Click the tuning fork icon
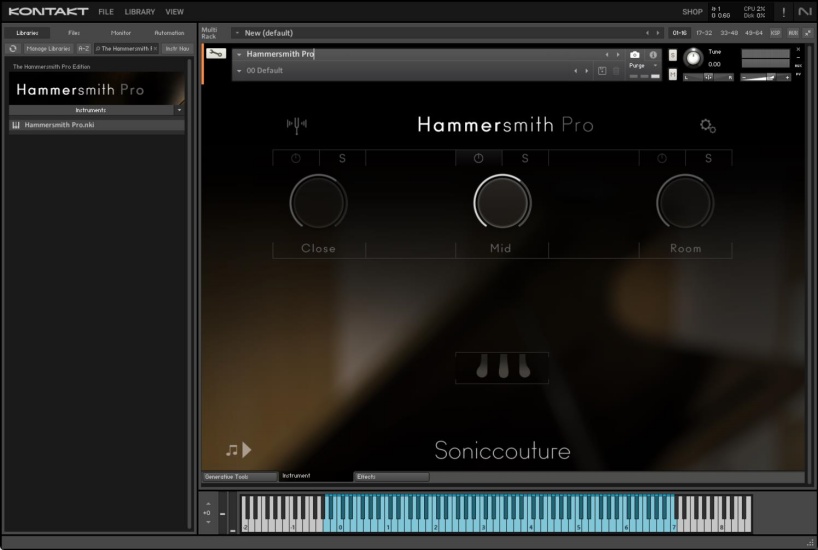The width and height of the screenshot is (818, 550). click(x=297, y=125)
